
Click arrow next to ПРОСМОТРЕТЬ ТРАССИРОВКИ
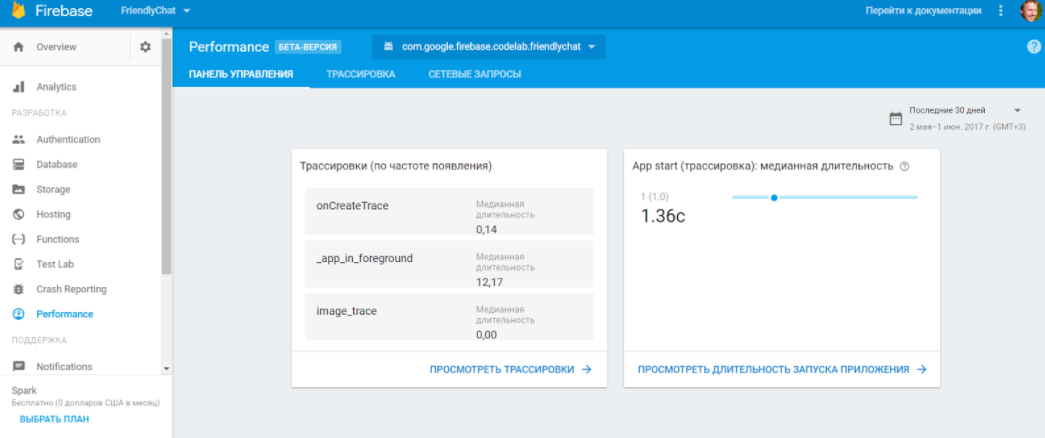pyautogui.click(x=586, y=369)
